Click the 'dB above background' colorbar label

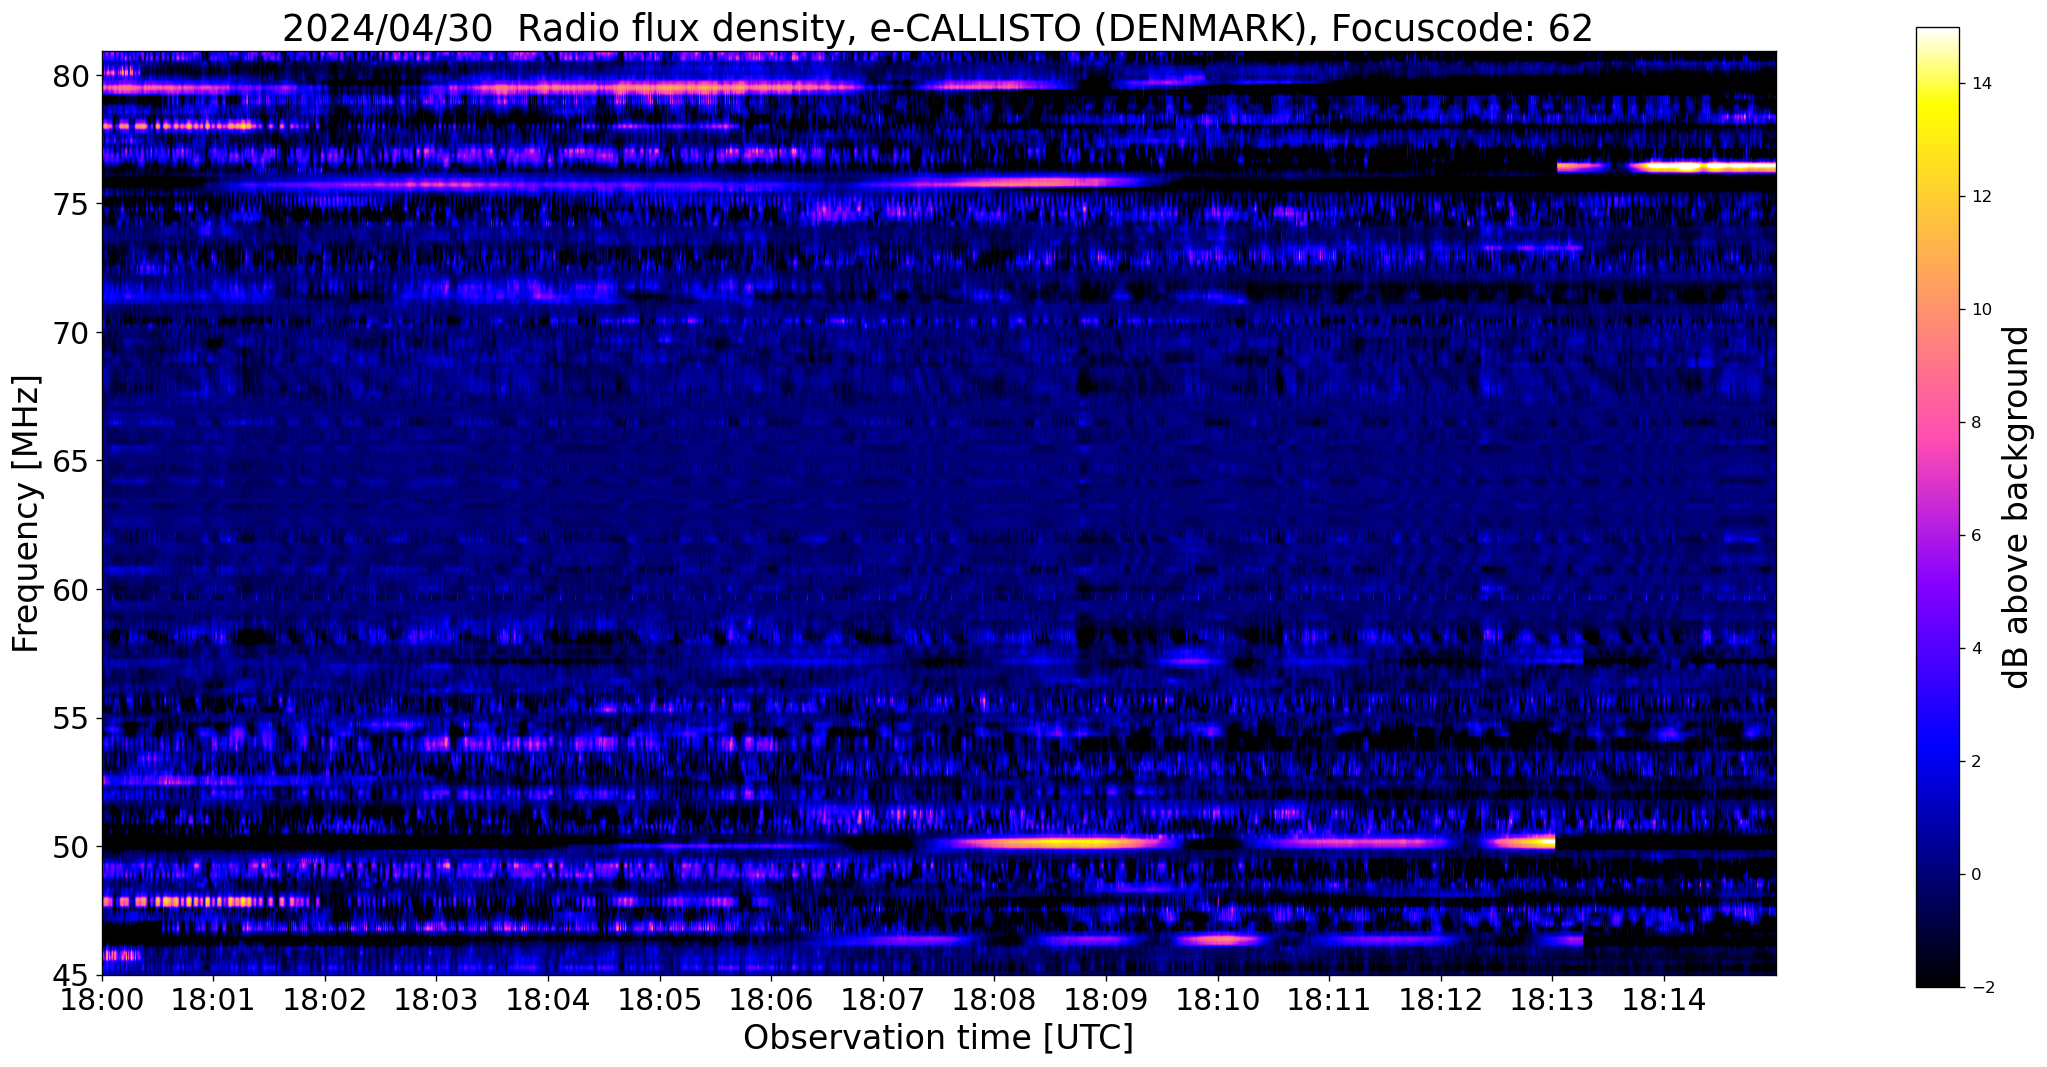(2017, 507)
